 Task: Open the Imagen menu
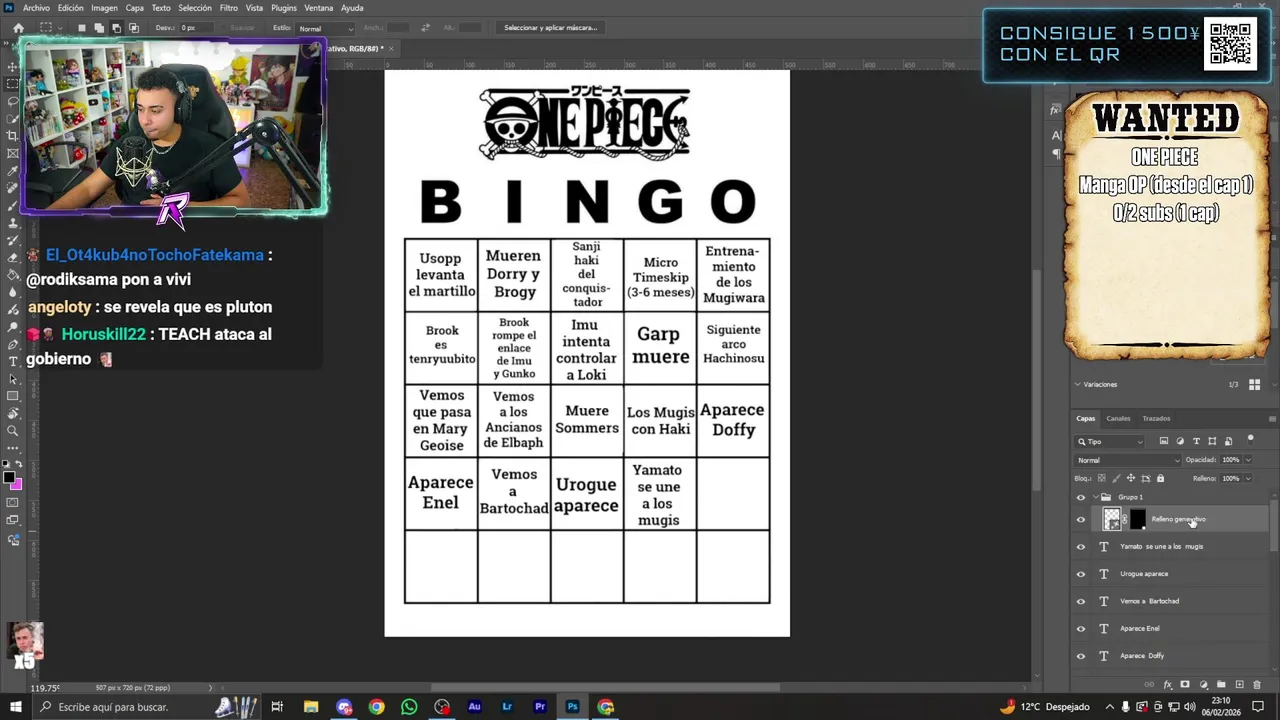[x=104, y=8]
